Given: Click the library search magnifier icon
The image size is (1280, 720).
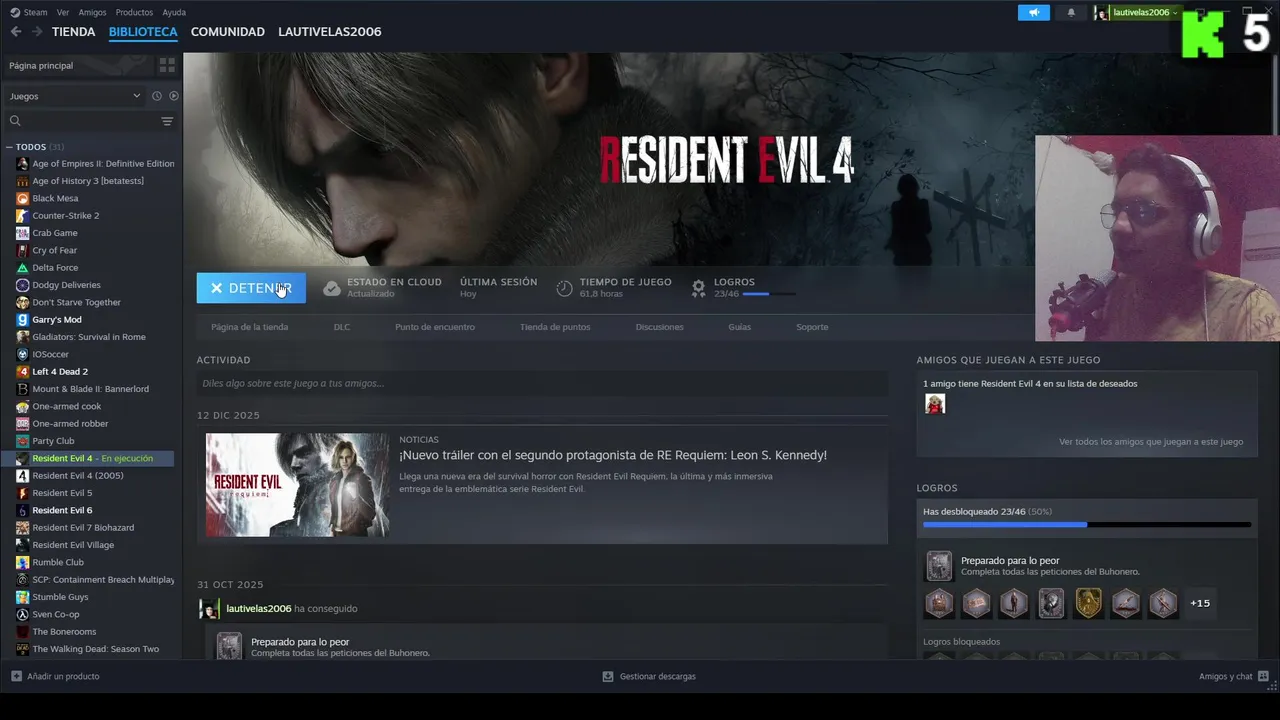Looking at the screenshot, I should tap(15, 121).
